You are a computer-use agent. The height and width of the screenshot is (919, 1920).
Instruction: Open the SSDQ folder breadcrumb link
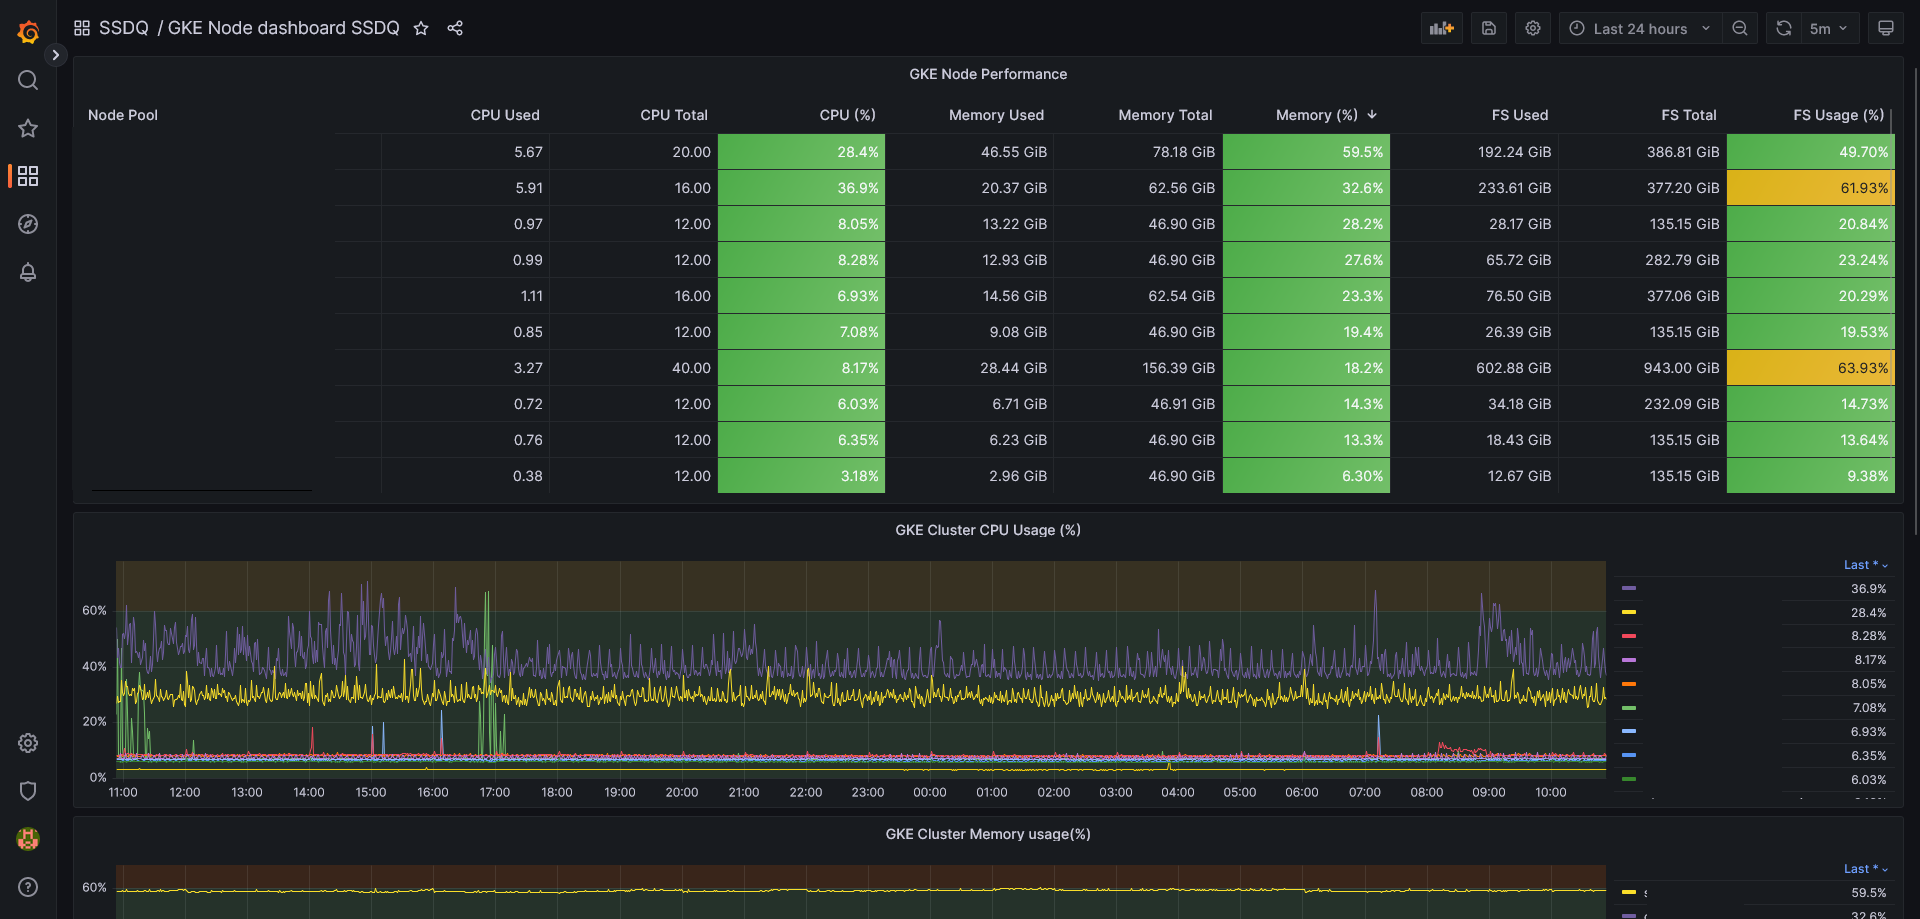click(124, 28)
